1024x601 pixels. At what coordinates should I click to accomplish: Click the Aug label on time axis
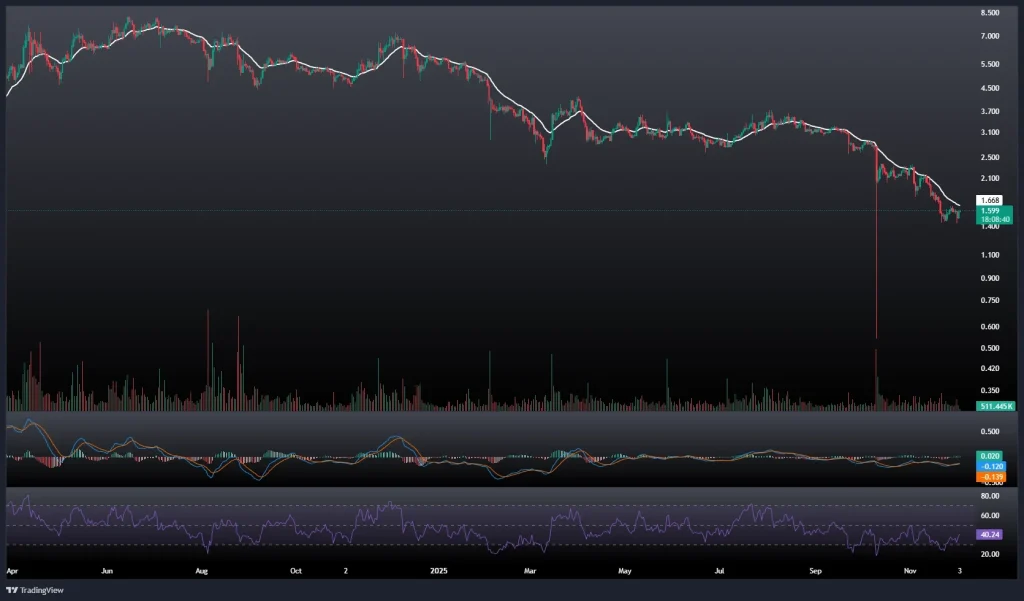pyautogui.click(x=201, y=572)
